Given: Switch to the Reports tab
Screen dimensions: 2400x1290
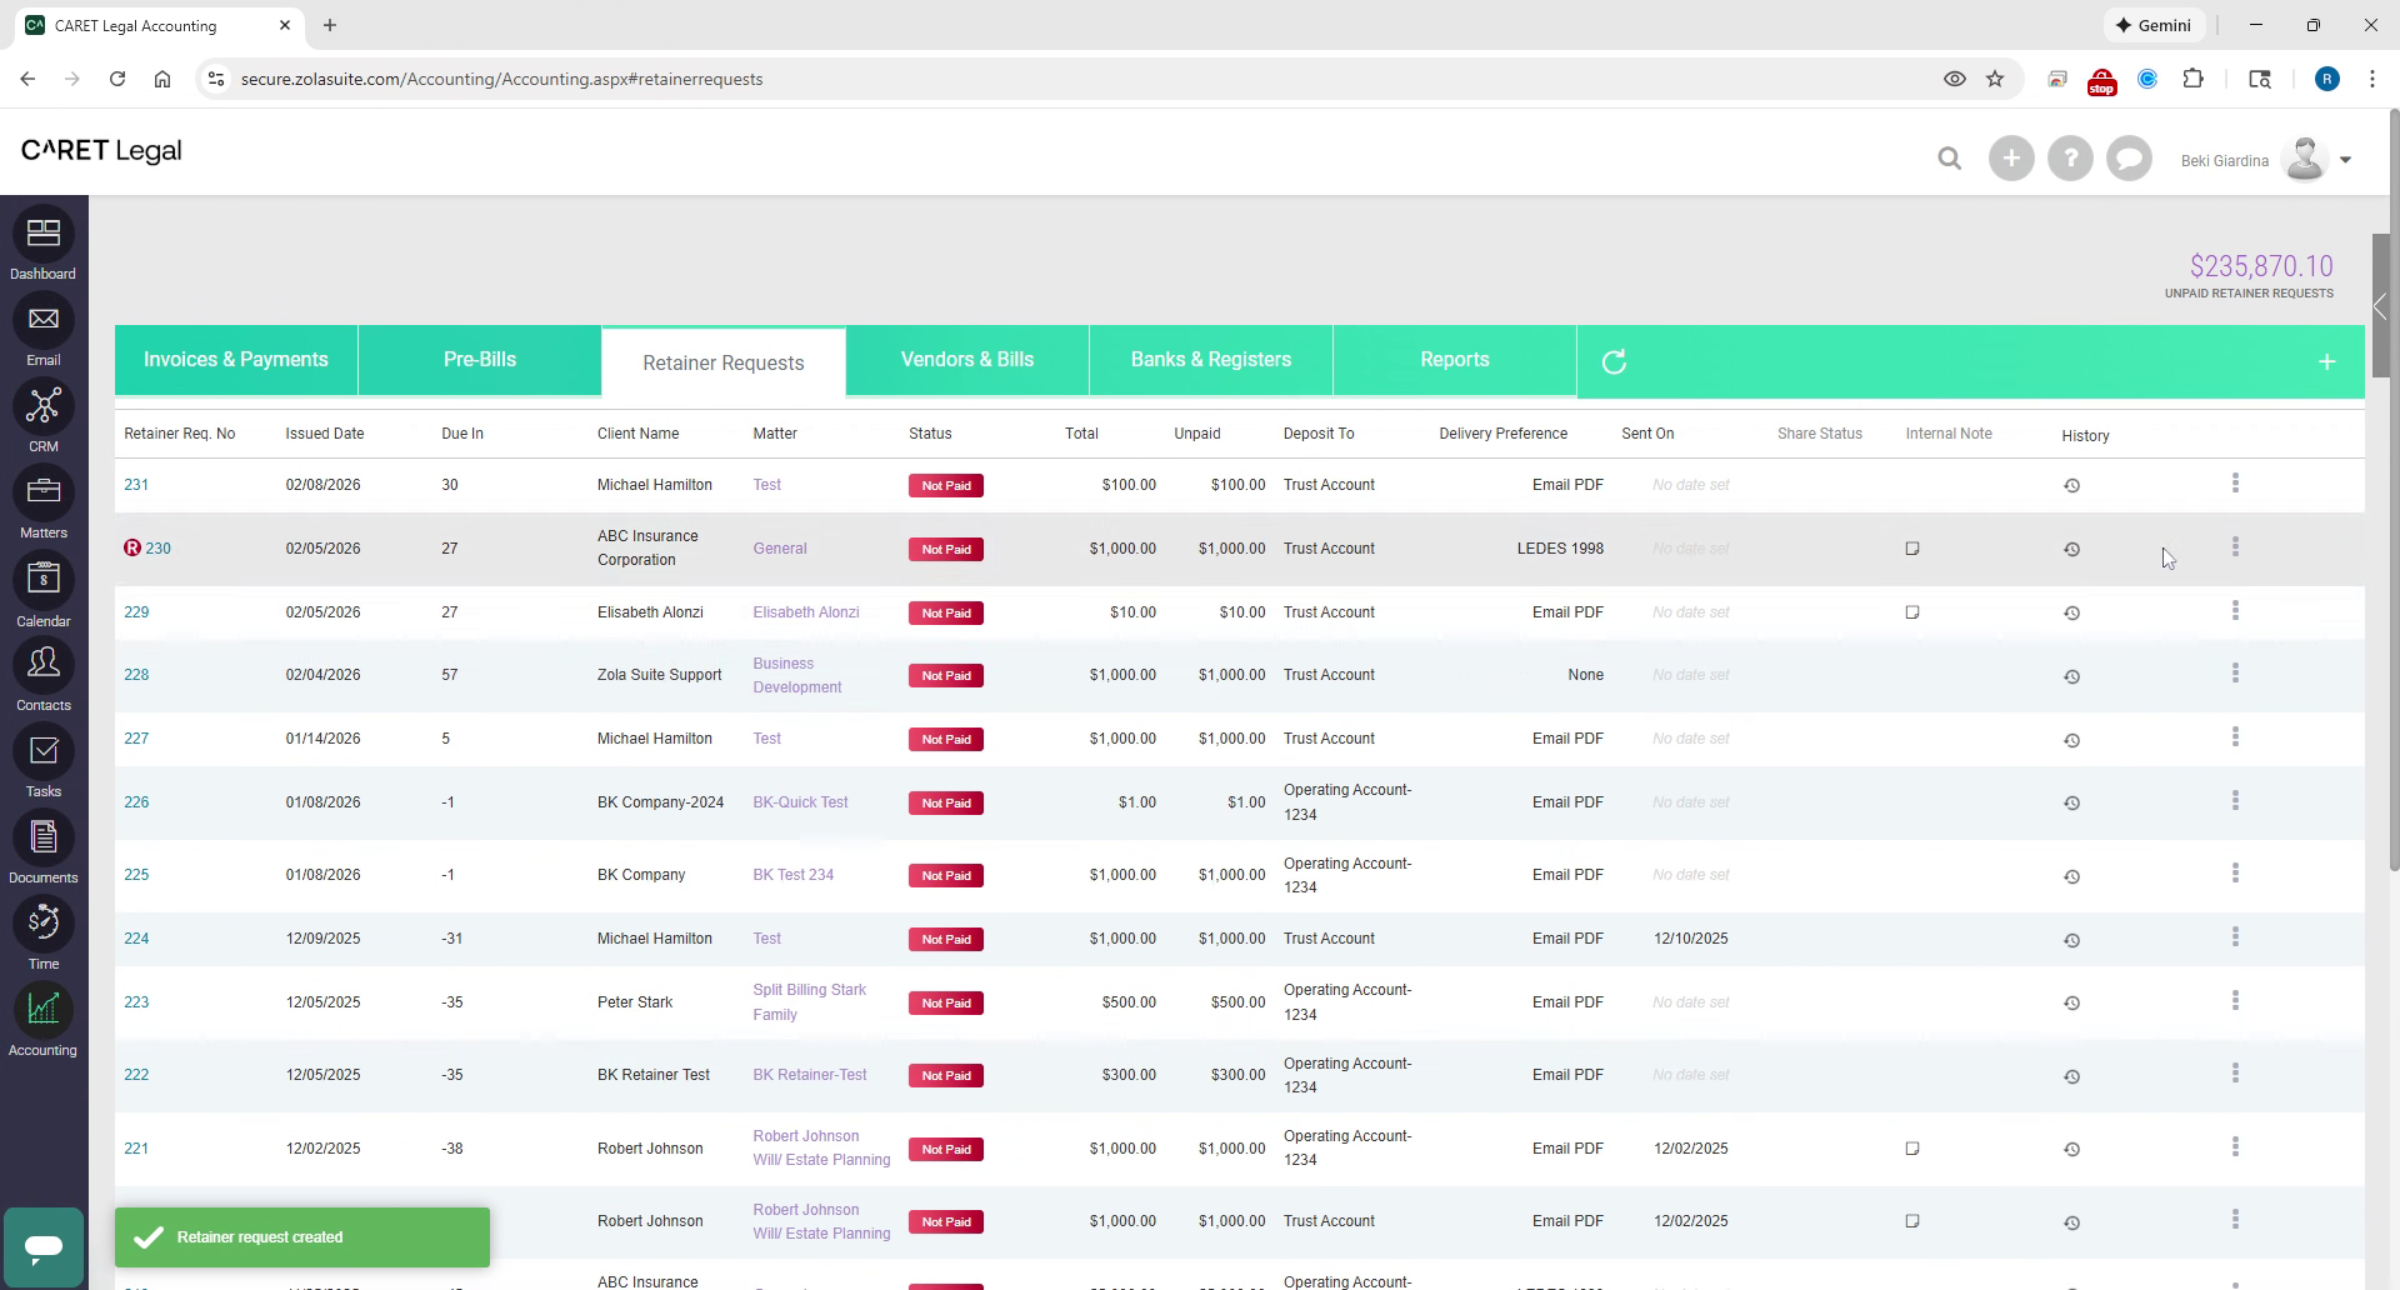Looking at the screenshot, I should pos(1455,360).
